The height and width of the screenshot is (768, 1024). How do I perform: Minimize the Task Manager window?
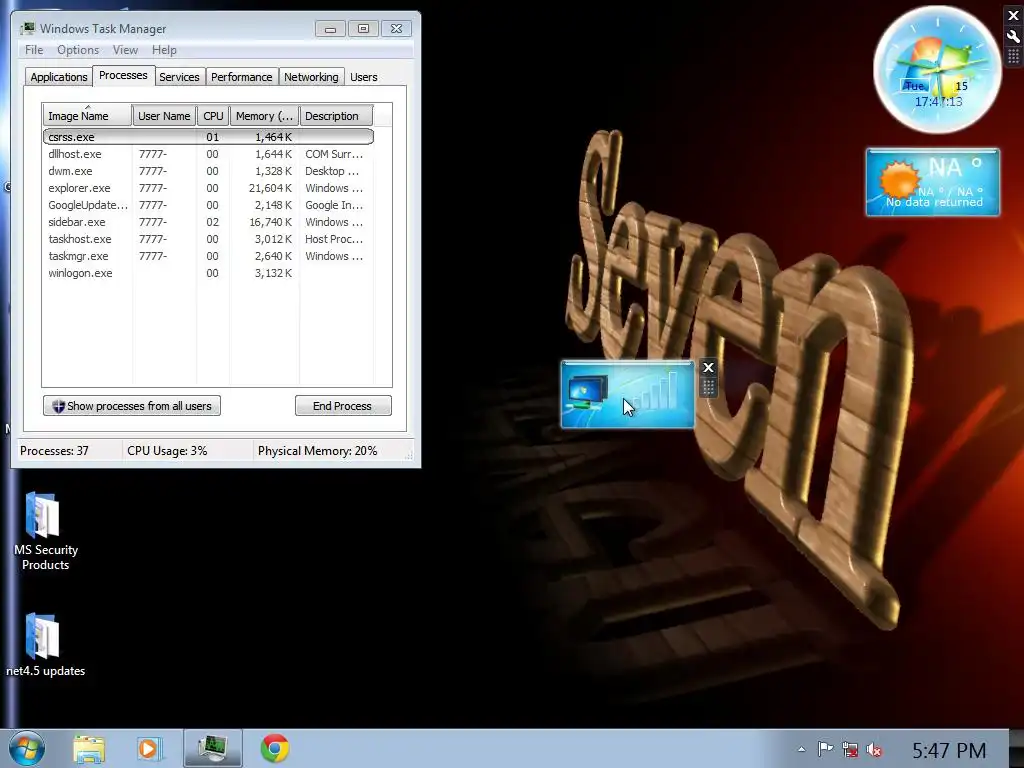click(x=330, y=29)
